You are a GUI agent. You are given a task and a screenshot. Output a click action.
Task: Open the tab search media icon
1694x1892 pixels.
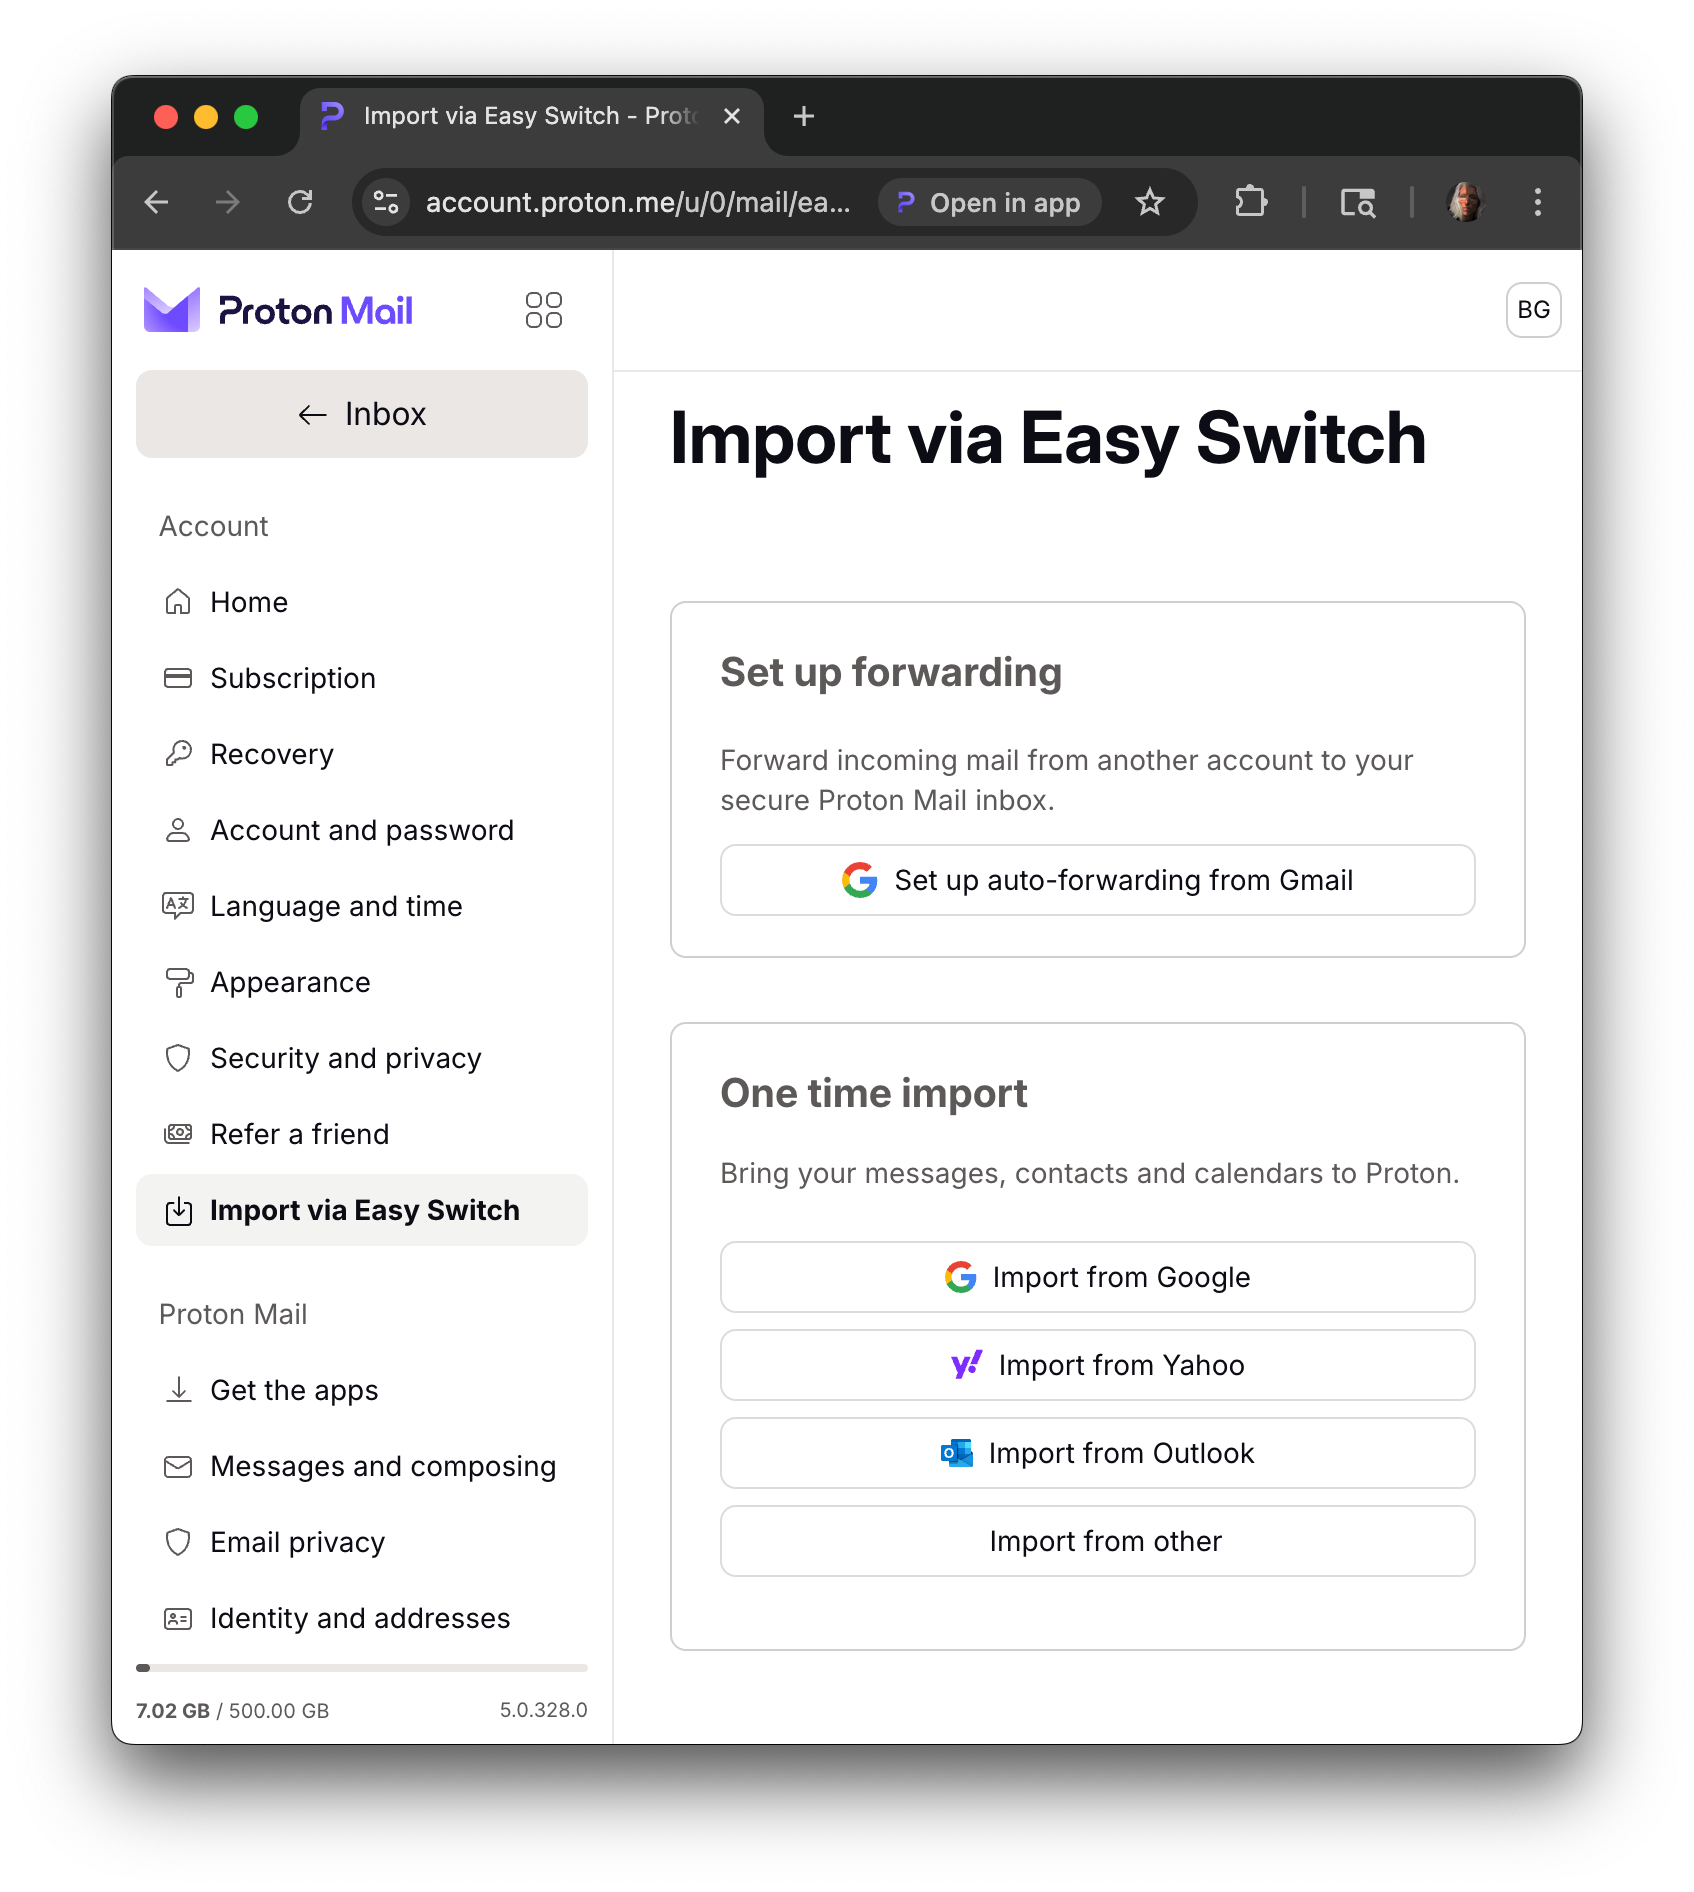(1357, 203)
